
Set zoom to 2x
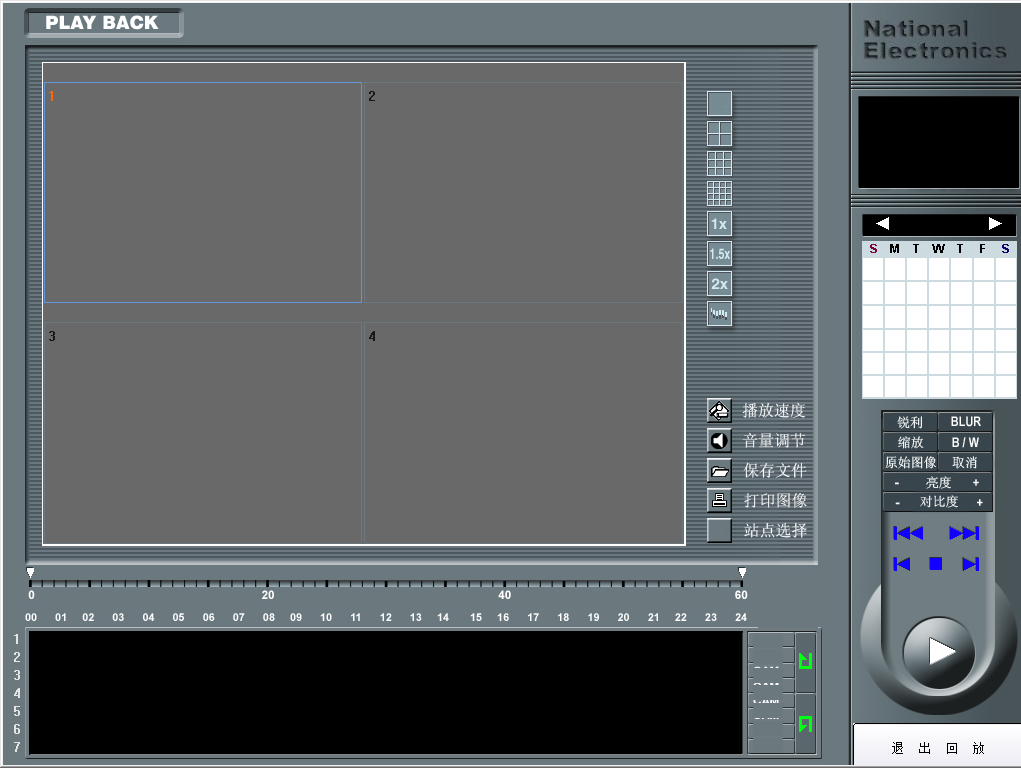[x=719, y=283]
